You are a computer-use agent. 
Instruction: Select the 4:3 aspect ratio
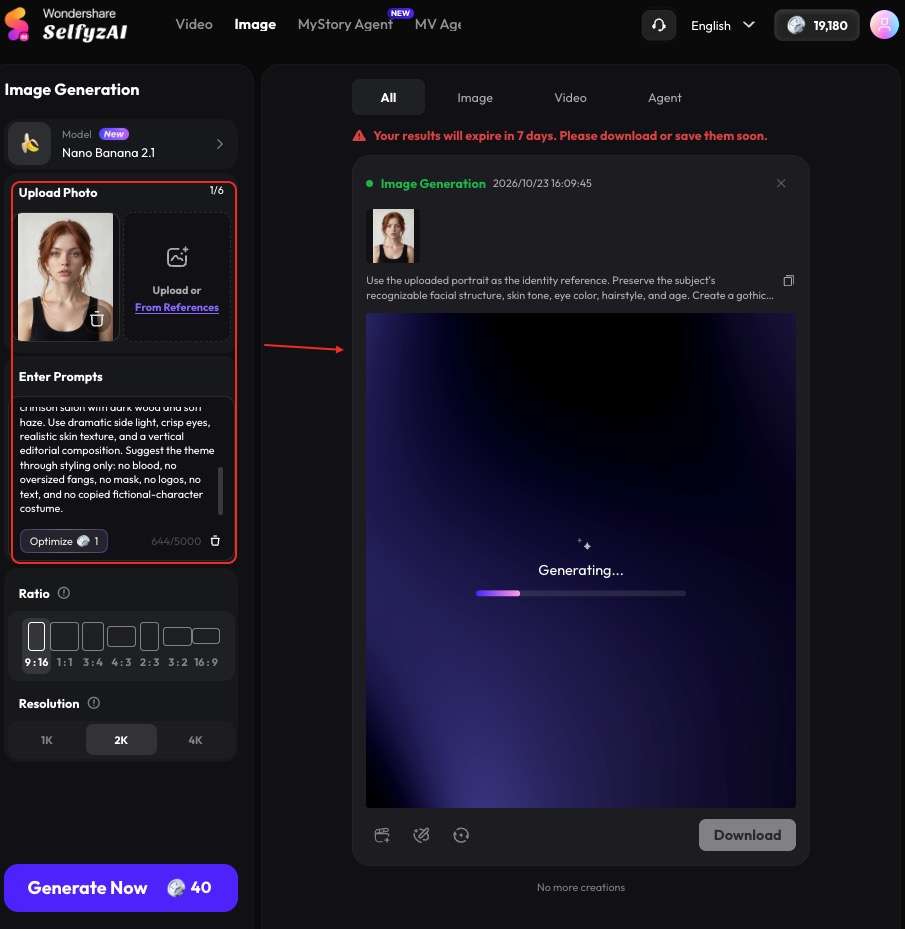pos(121,645)
